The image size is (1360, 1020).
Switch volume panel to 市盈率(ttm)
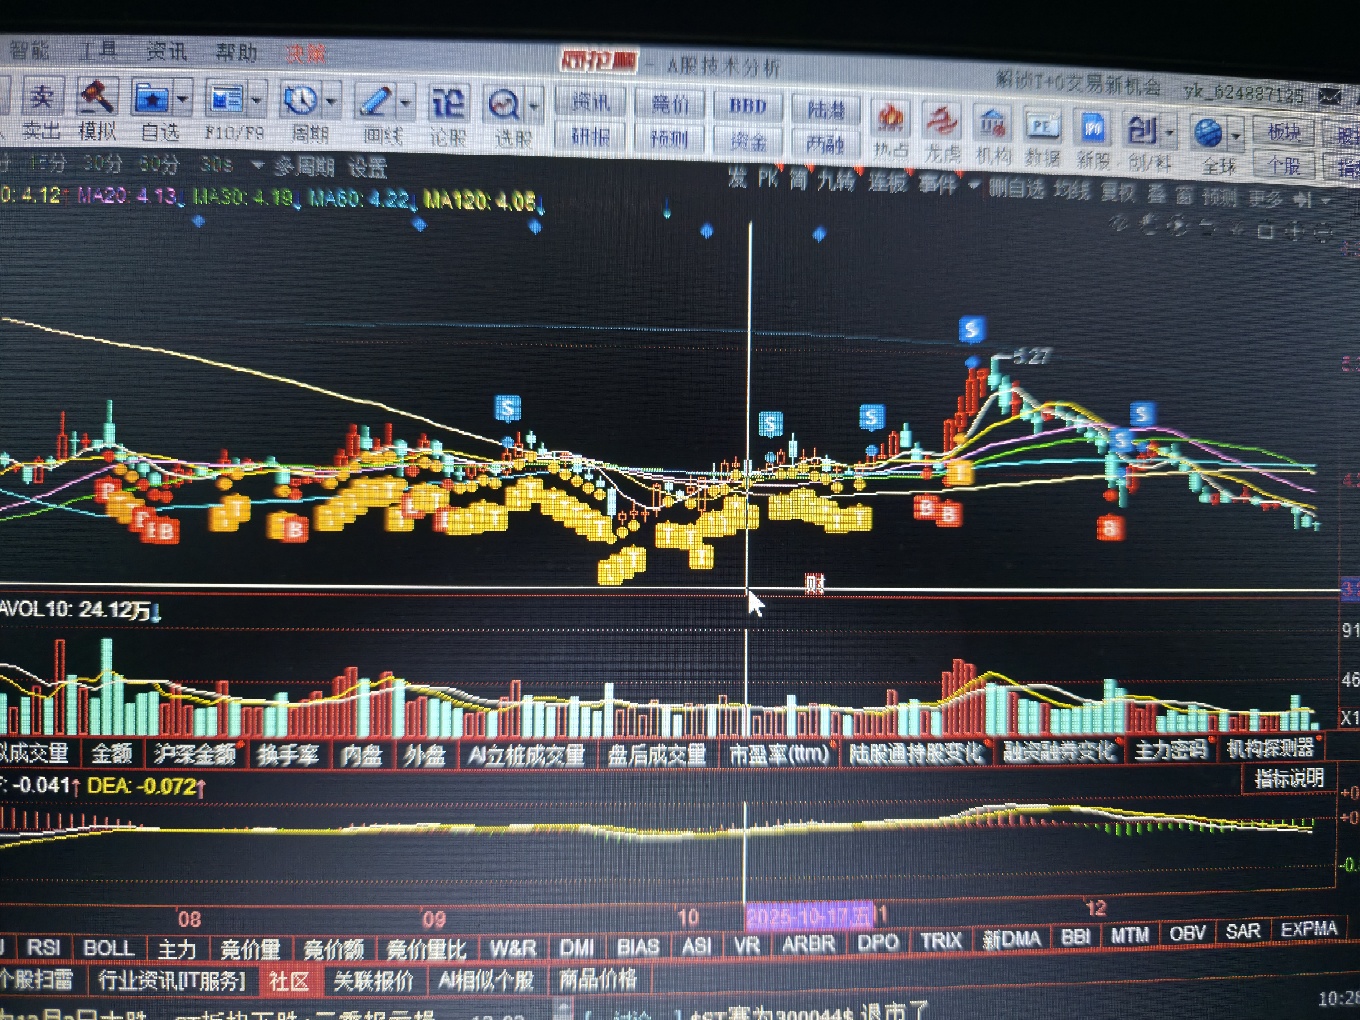(779, 753)
